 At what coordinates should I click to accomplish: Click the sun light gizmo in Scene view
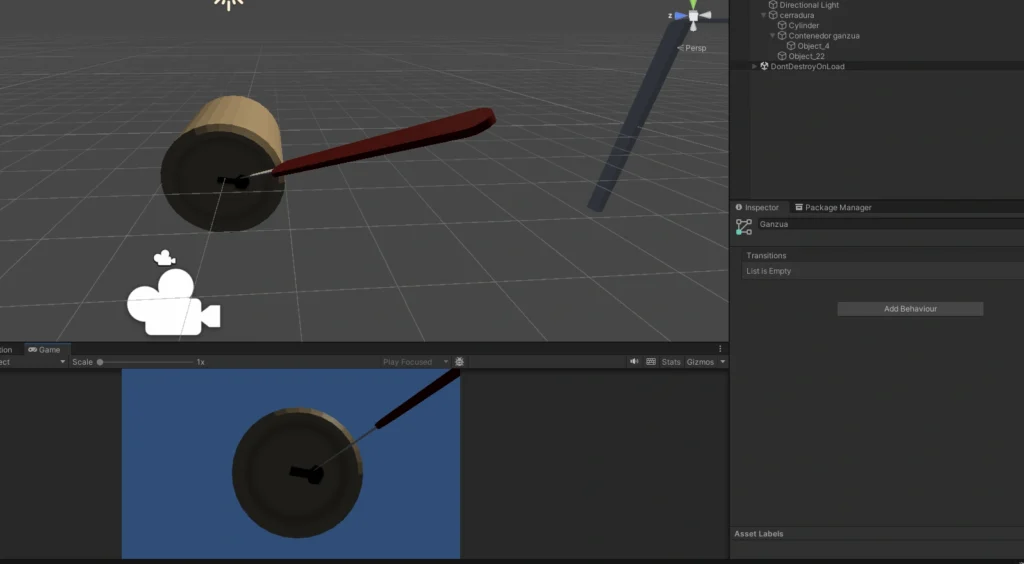click(x=229, y=4)
